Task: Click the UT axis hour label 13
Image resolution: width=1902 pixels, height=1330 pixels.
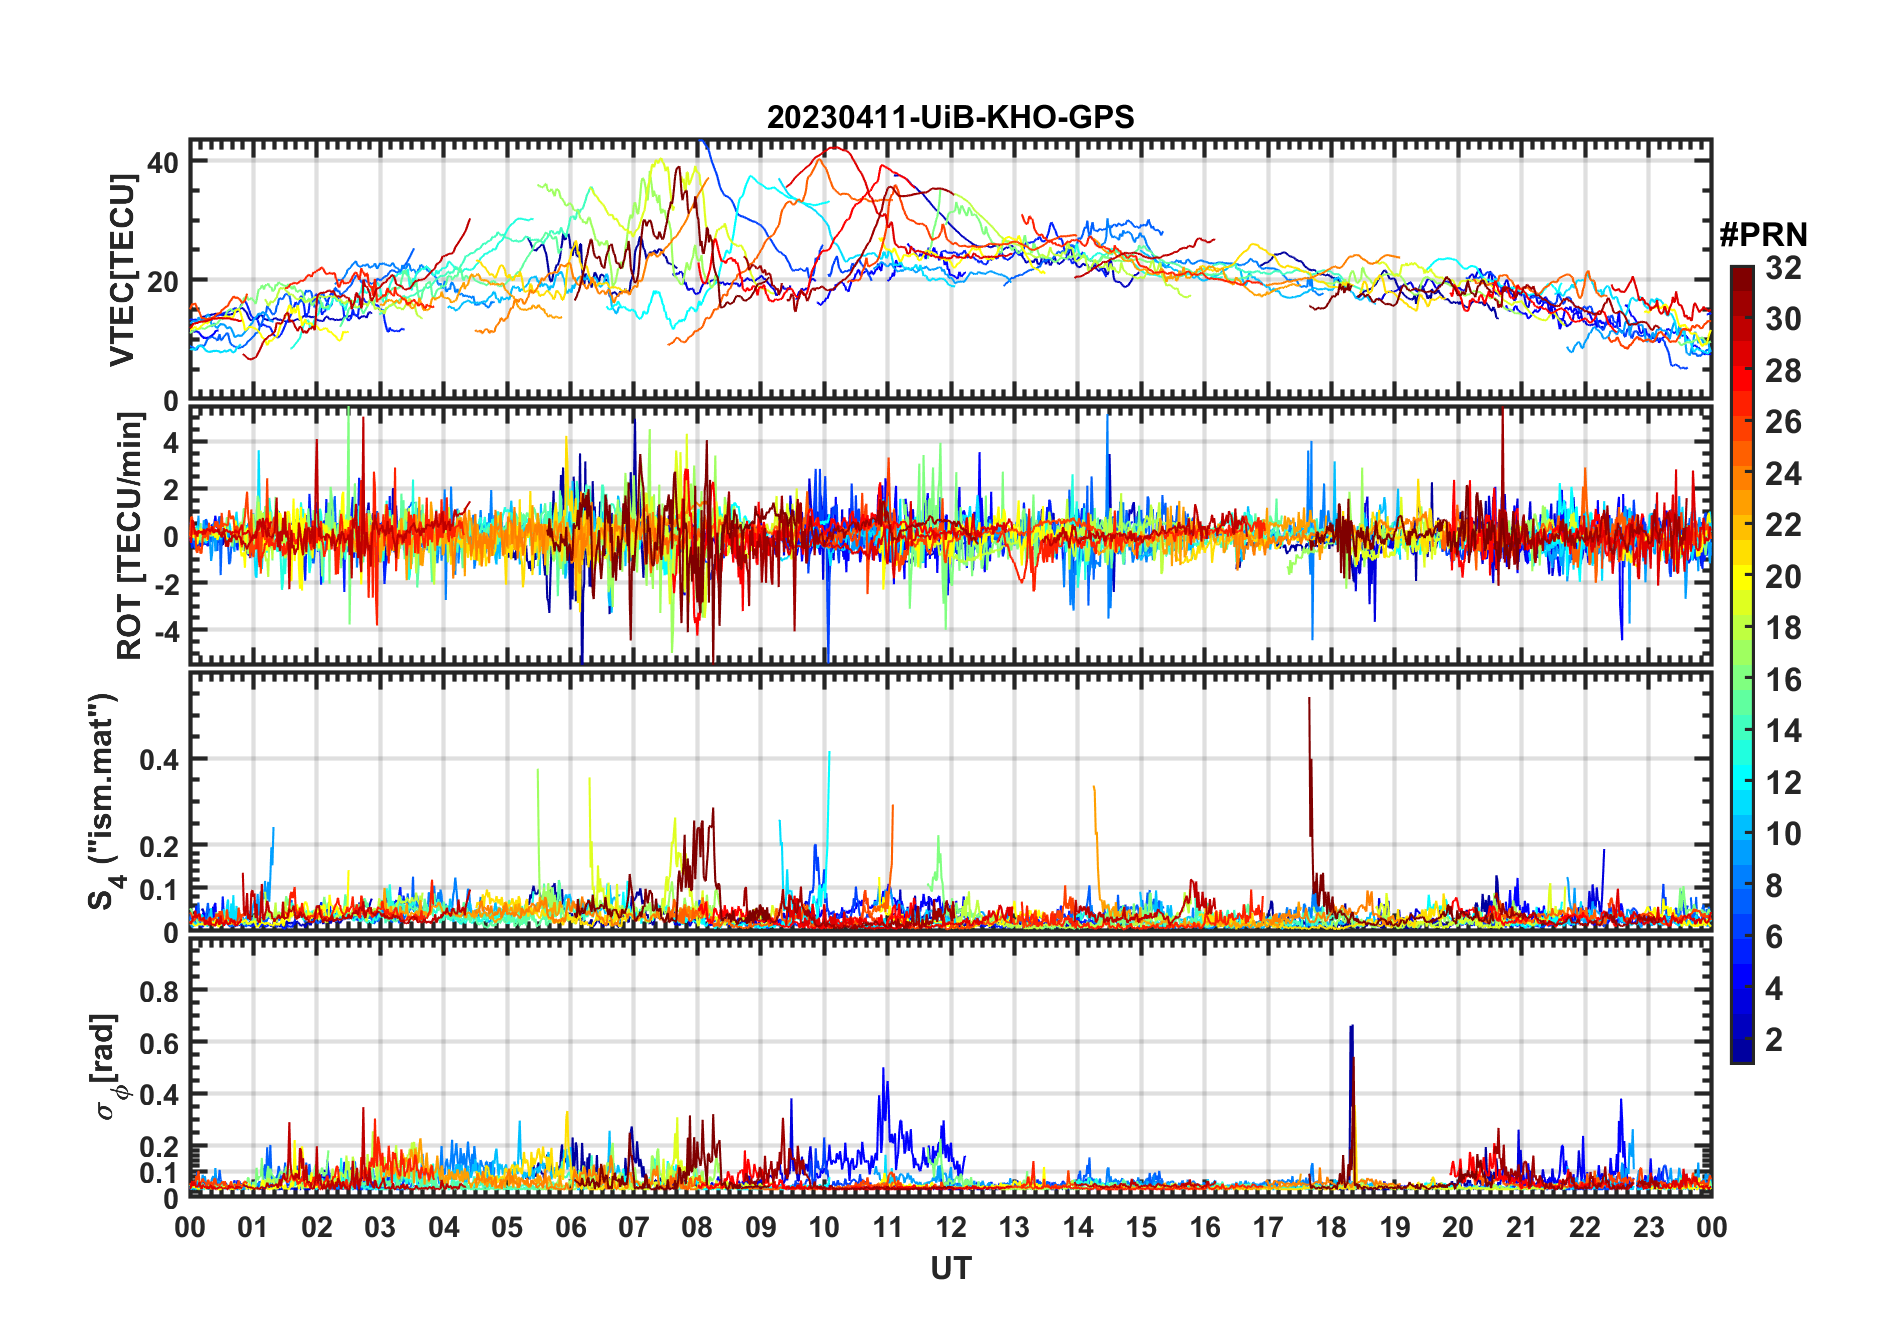Action: point(1014,1227)
